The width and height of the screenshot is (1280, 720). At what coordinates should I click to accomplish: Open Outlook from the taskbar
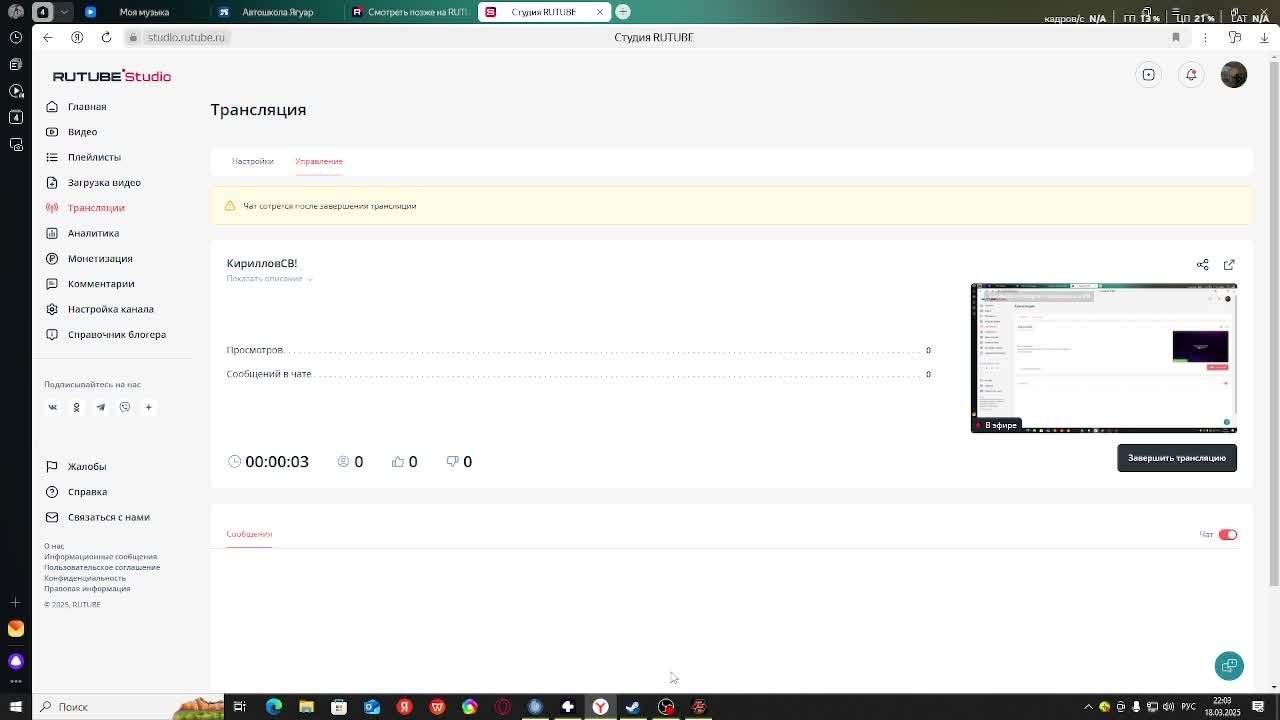pyautogui.click(x=372, y=707)
